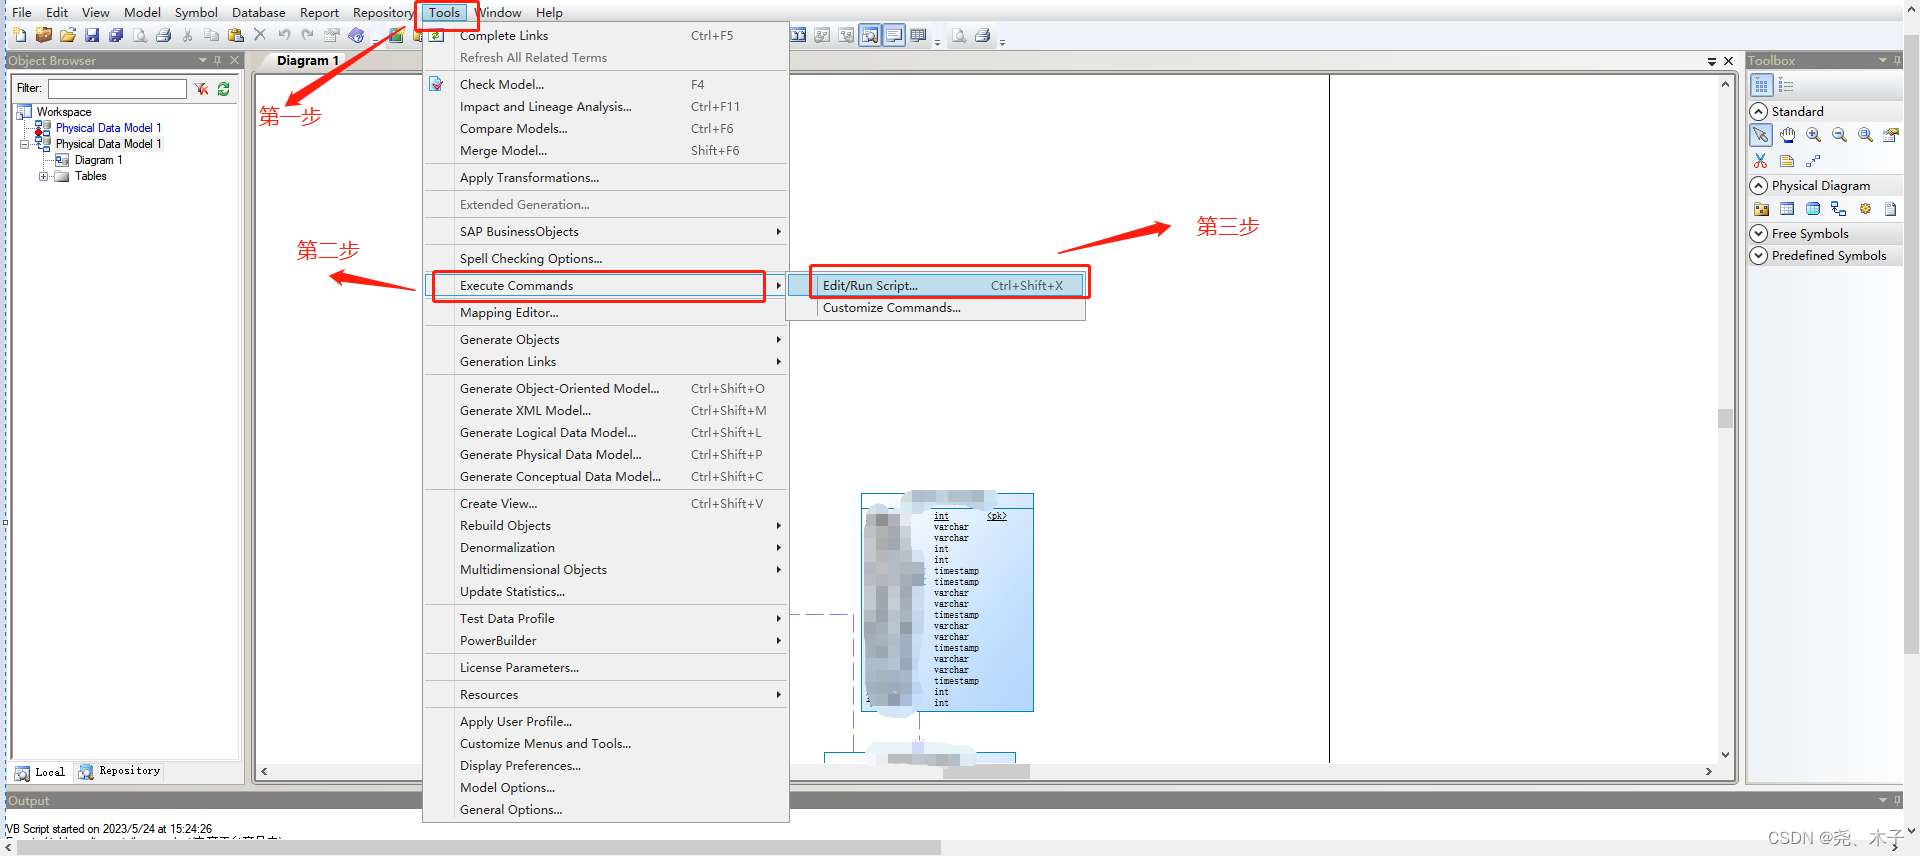Open the Resources submenu
Screen dimensions: 1920x856
[x=606, y=695]
